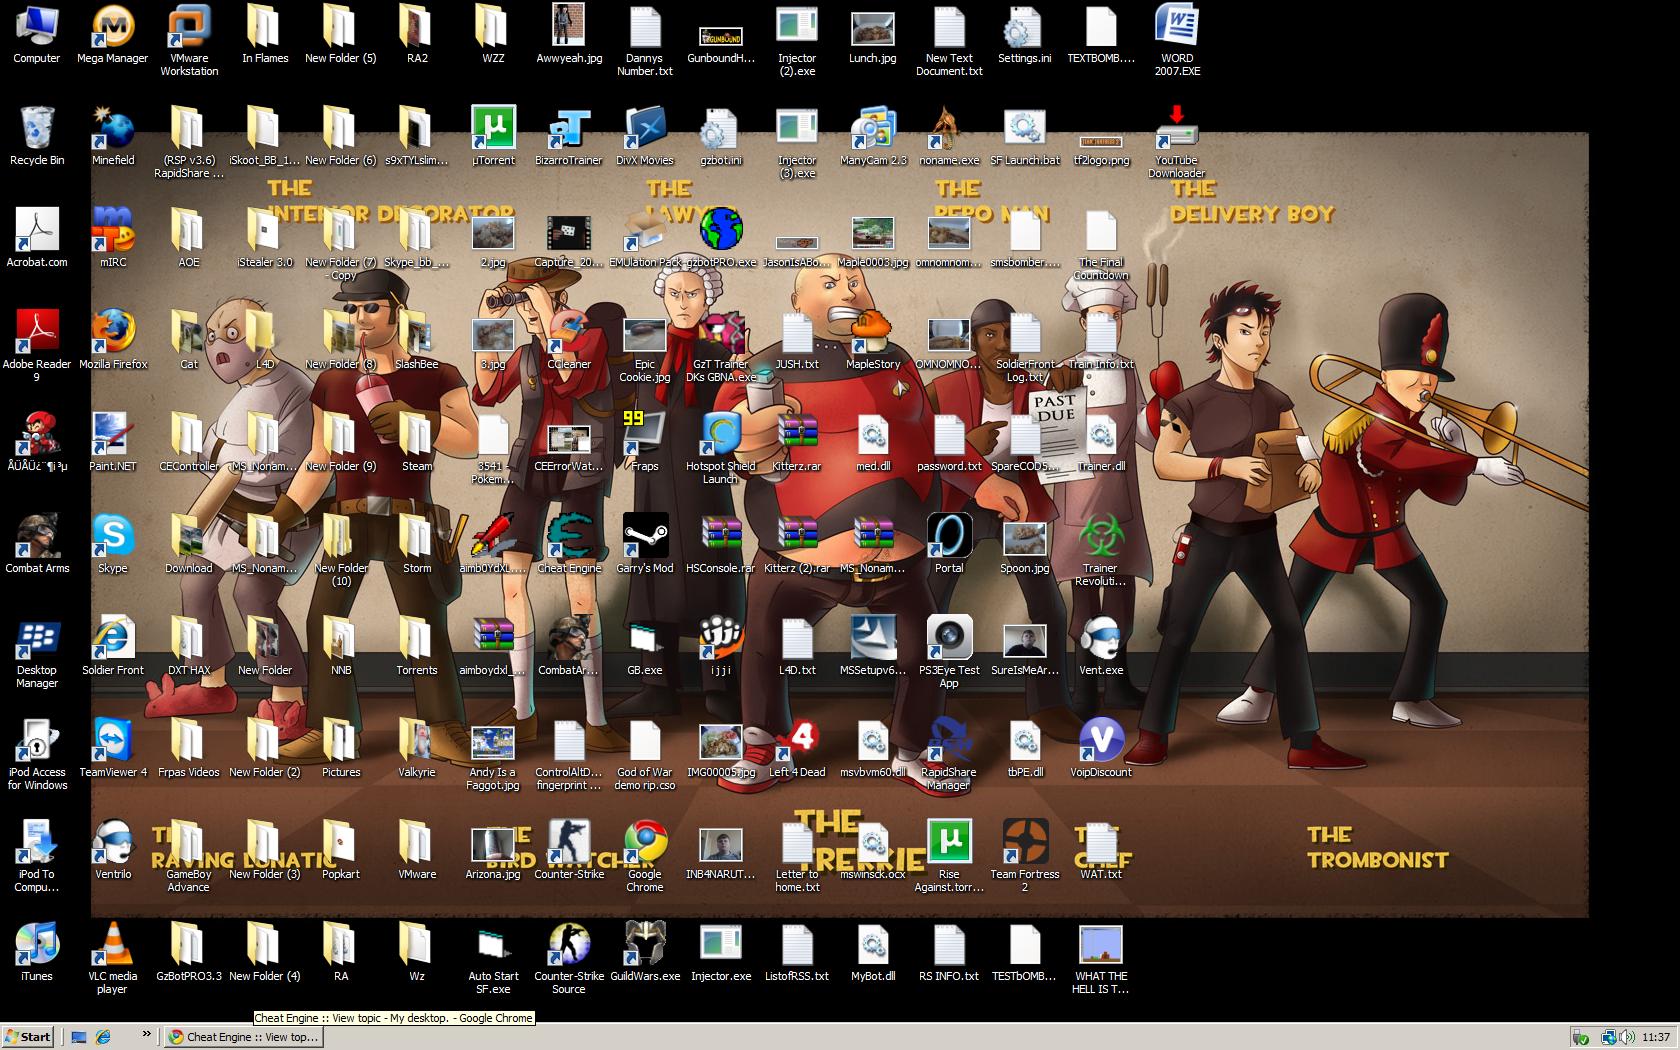The image size is (1680, 1050).
Task: Launch VMware Workstation shortcut
Action: point(189,41)
